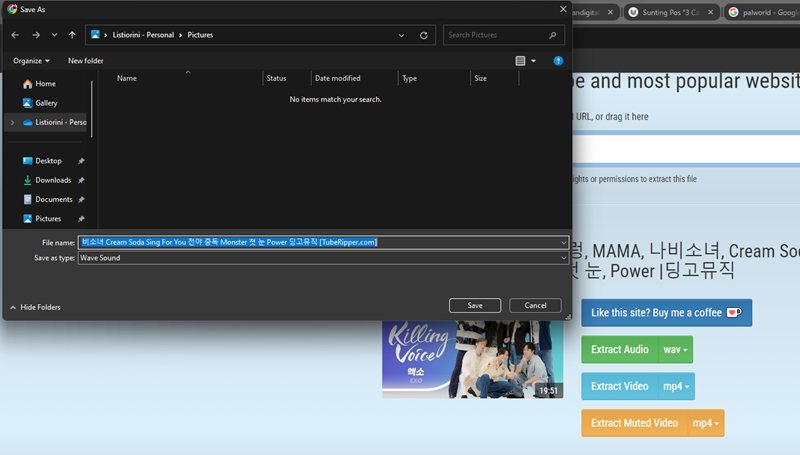Refresh the Pictures folder view
The height and width of the screenshot is (455, 800).
coord(424,35)
